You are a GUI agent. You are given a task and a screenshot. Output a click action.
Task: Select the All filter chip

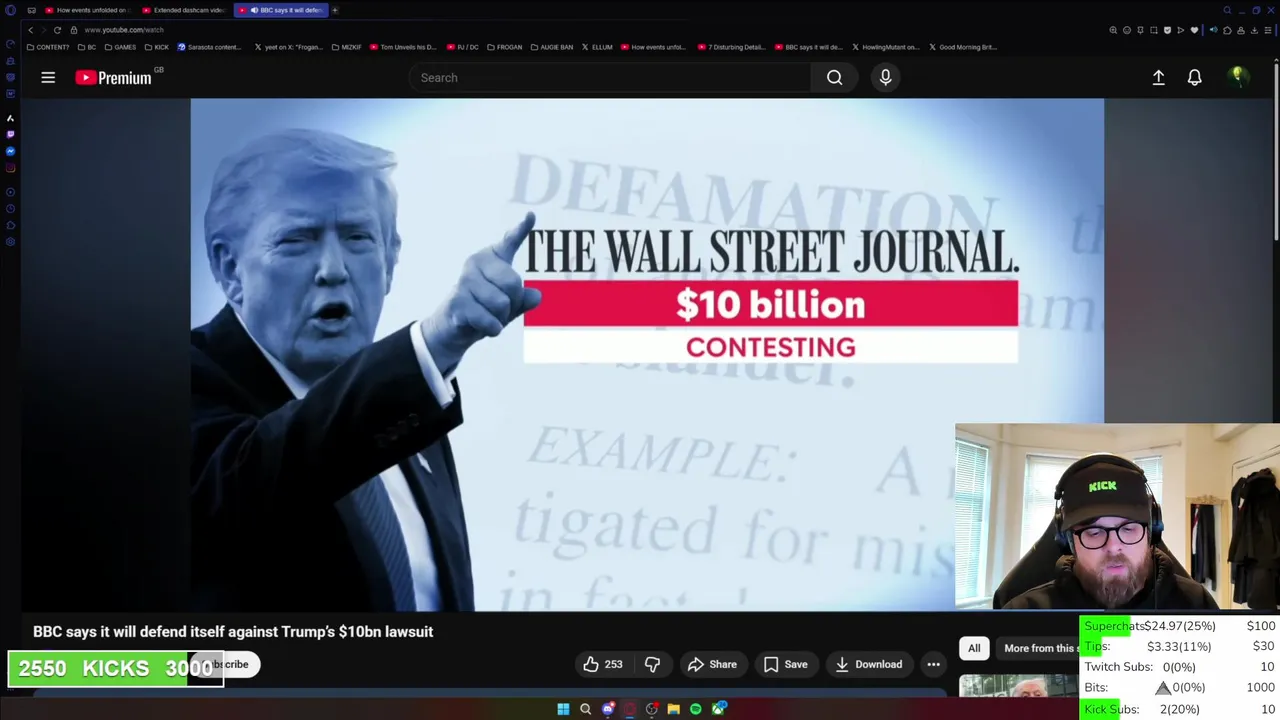click(x=974, y=648)
